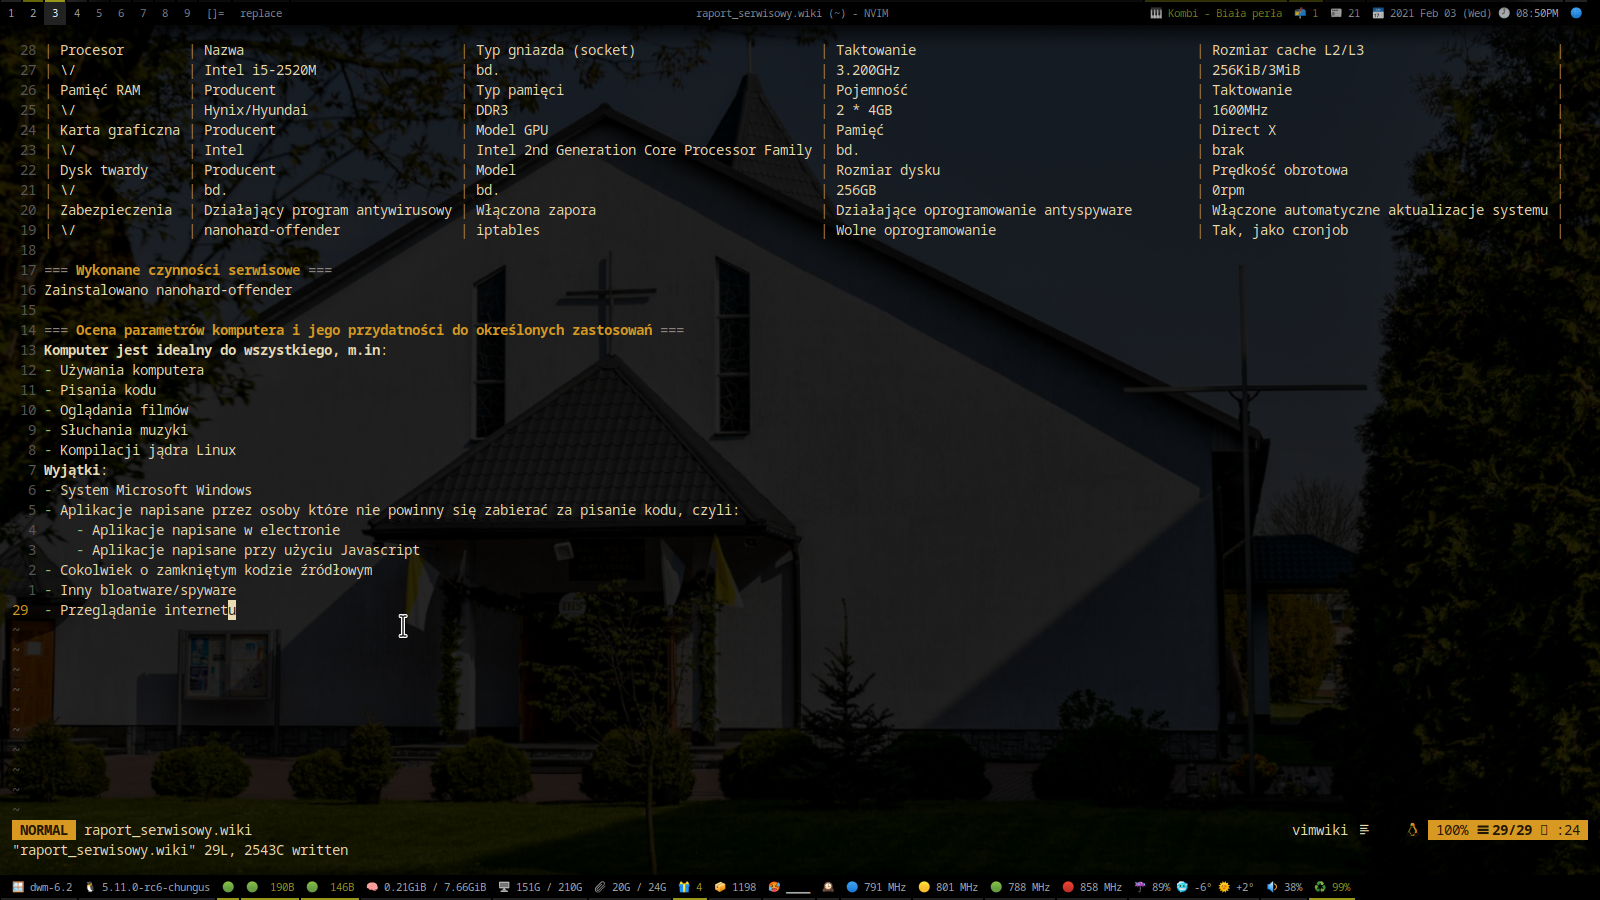Image resolution: width=1600 pixels, height=900 pixels.
Task: Switch to workspace tag 1
Action: pyautogui.click(x=11, y=13)
